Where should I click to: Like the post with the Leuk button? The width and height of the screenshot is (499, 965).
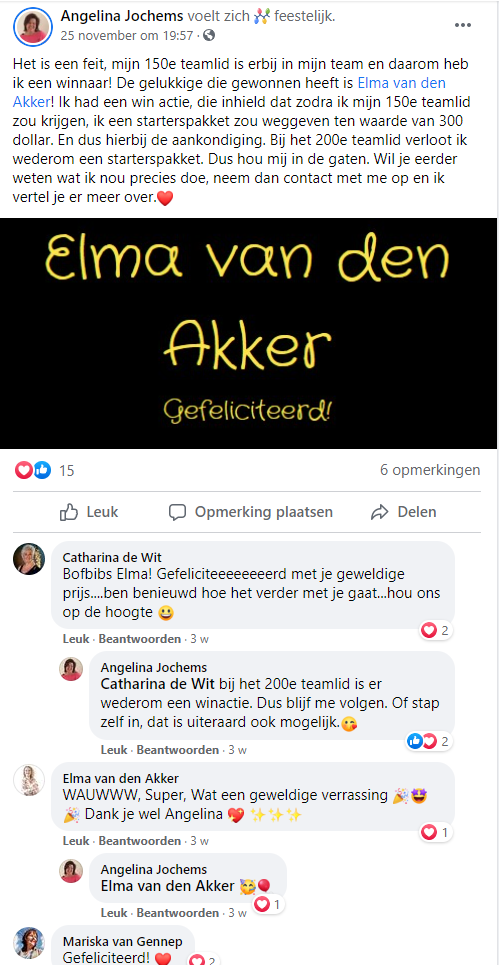coord(90,512)
